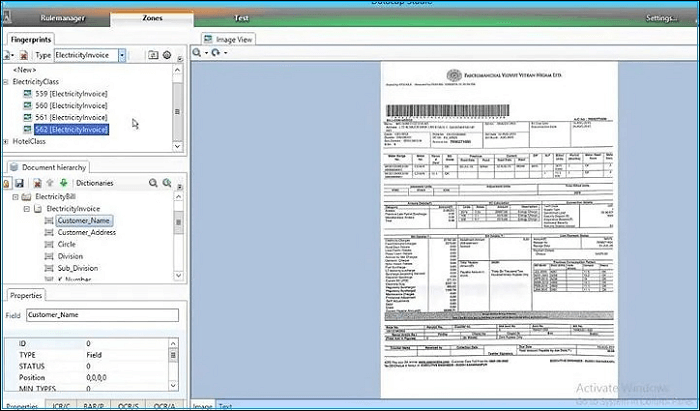Click image icon beside fingerprint 562
The height and width of the screenshot is (411, 700).
click(x=28, y=129)
